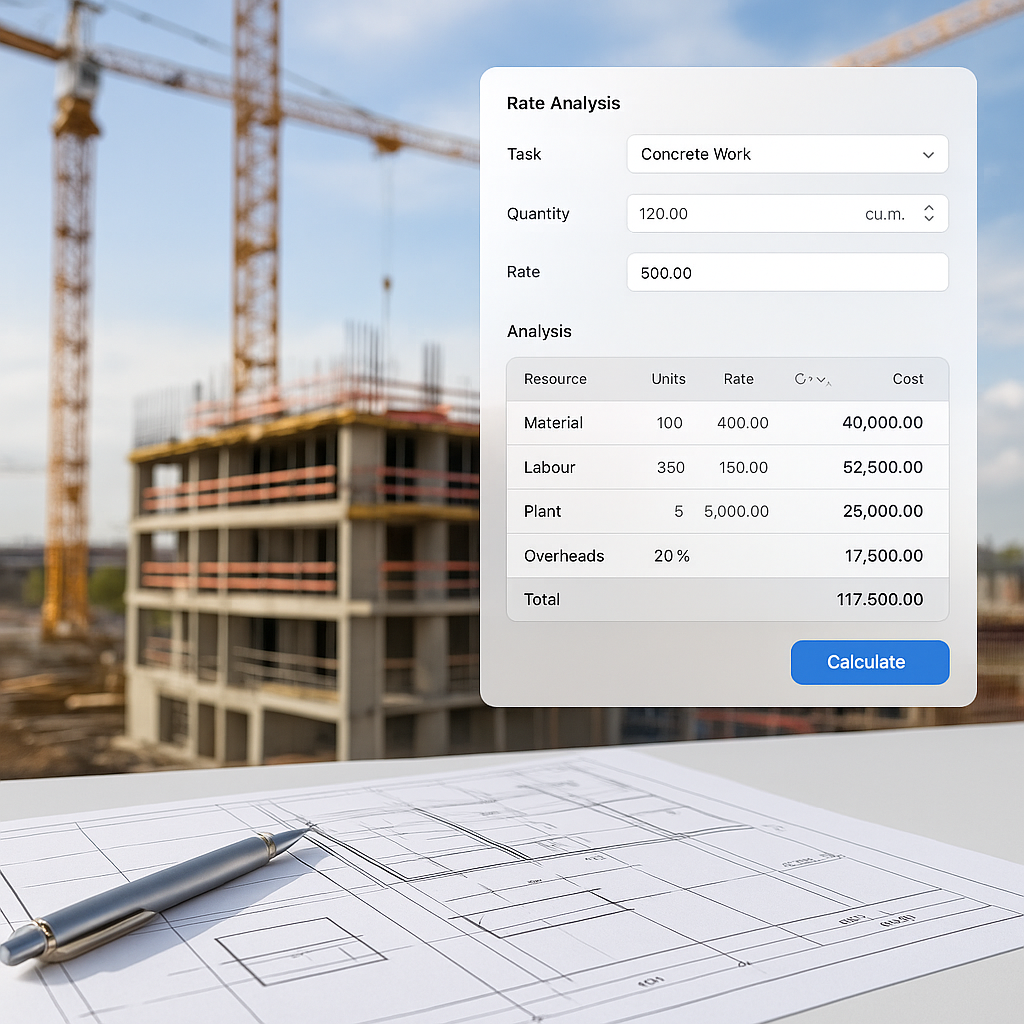Click the Analysis section heading

click(x=539, y=332)
